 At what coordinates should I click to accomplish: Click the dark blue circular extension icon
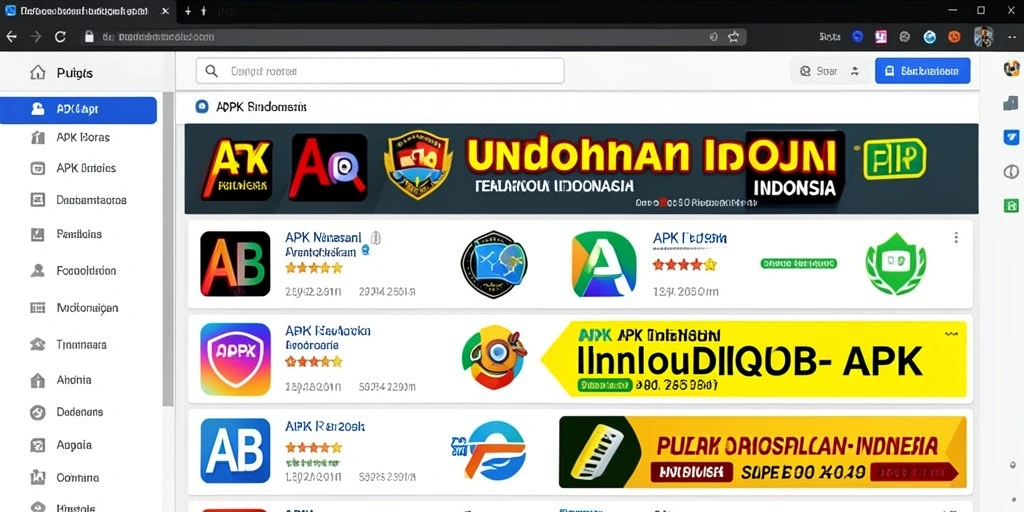[x=857, y=37]
